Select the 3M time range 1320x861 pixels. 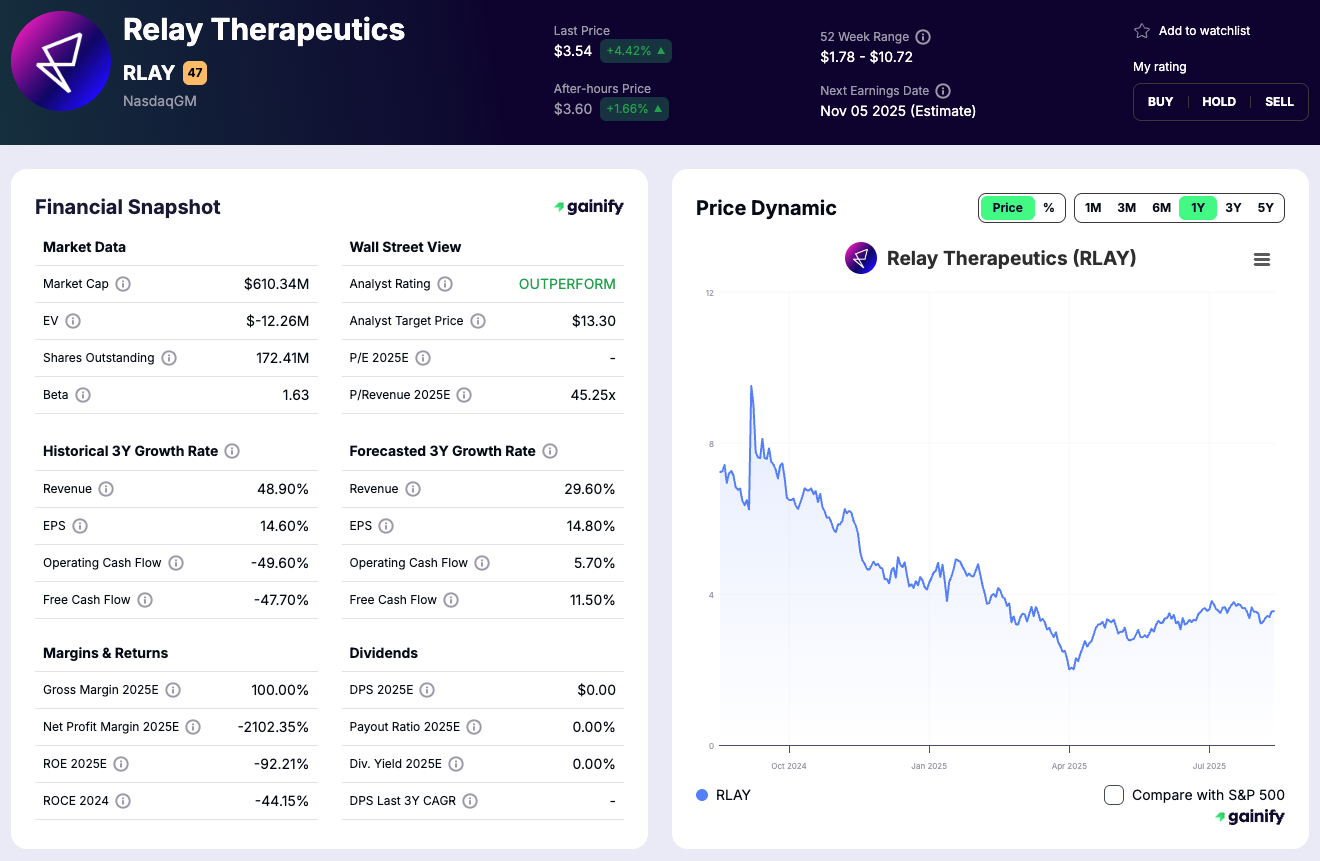[1127, 208]
